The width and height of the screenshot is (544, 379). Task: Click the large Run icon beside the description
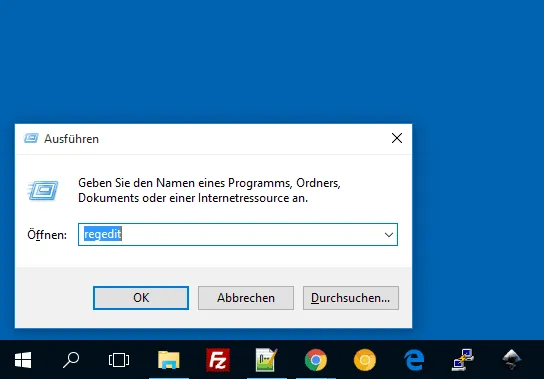pos(43,190)
